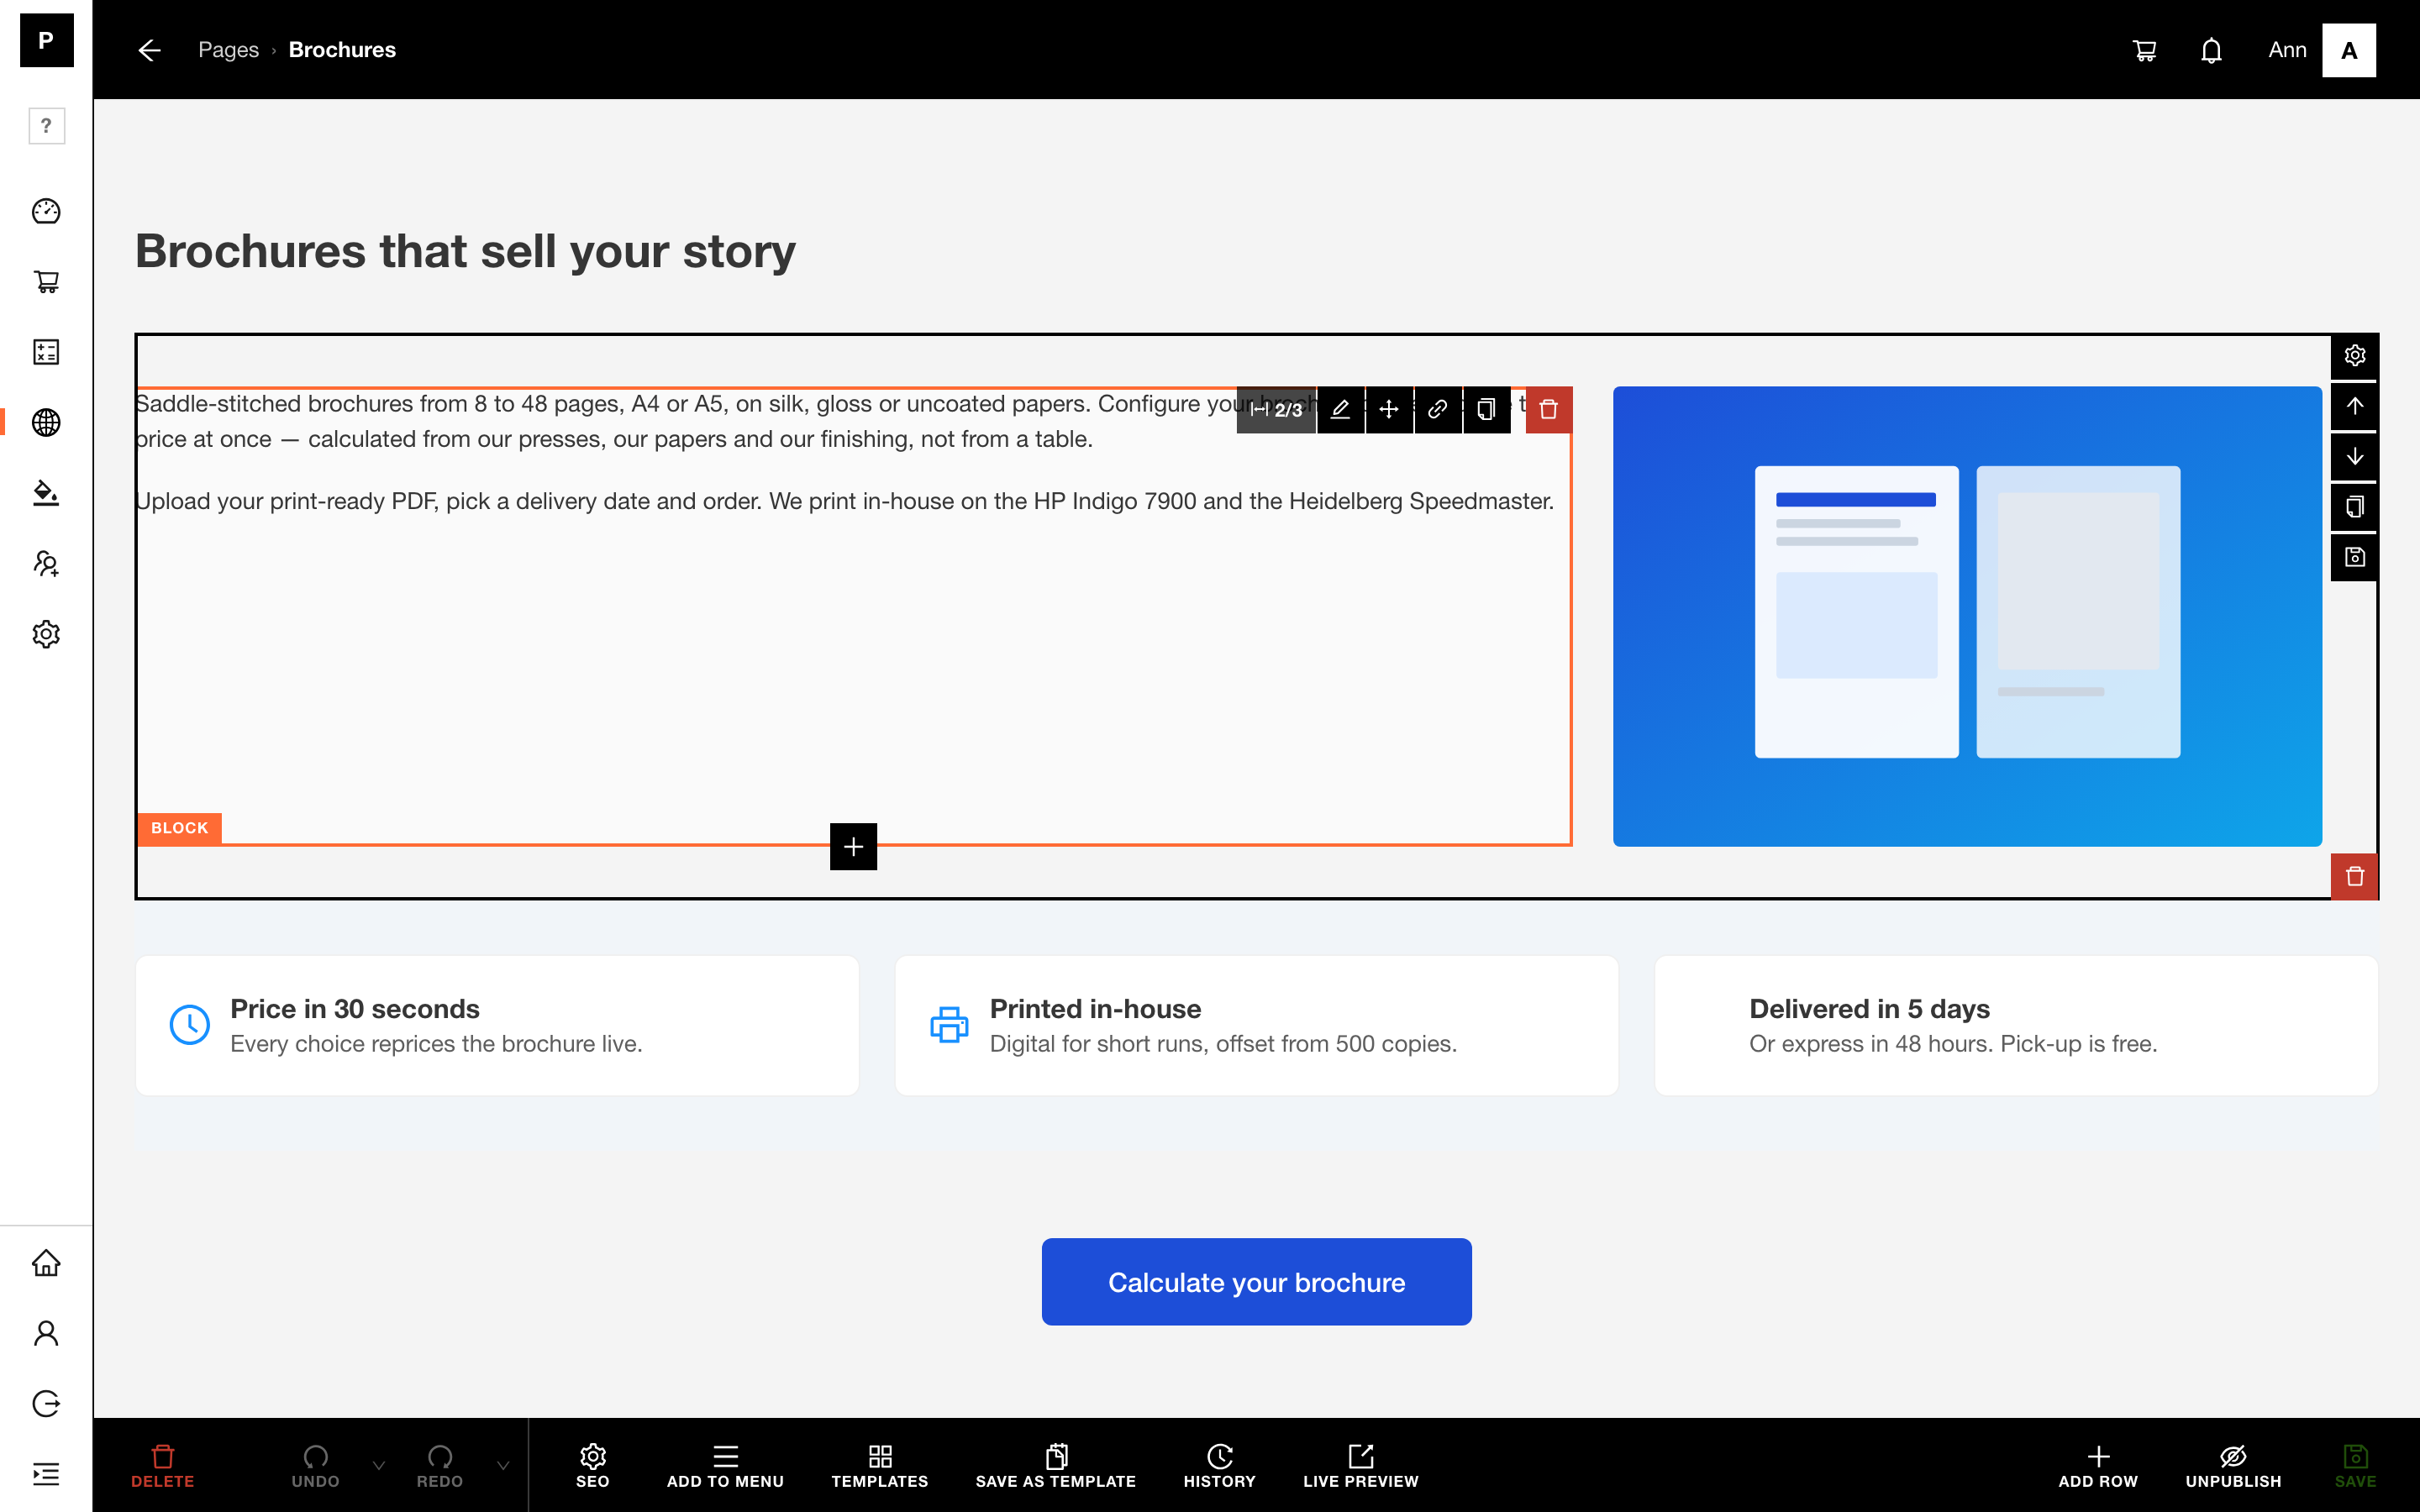Click the move block icon
This screenshot has width=2420, height=1512.
pyautogui.click(x=1389, y=409)
